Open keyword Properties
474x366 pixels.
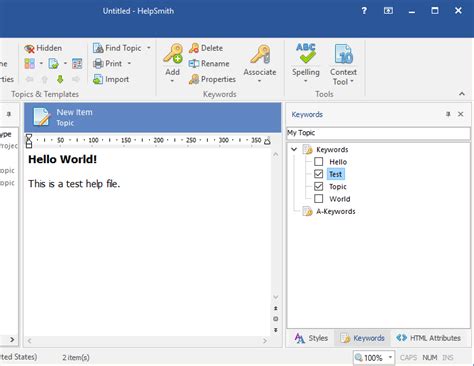click(x=212, y=79)
